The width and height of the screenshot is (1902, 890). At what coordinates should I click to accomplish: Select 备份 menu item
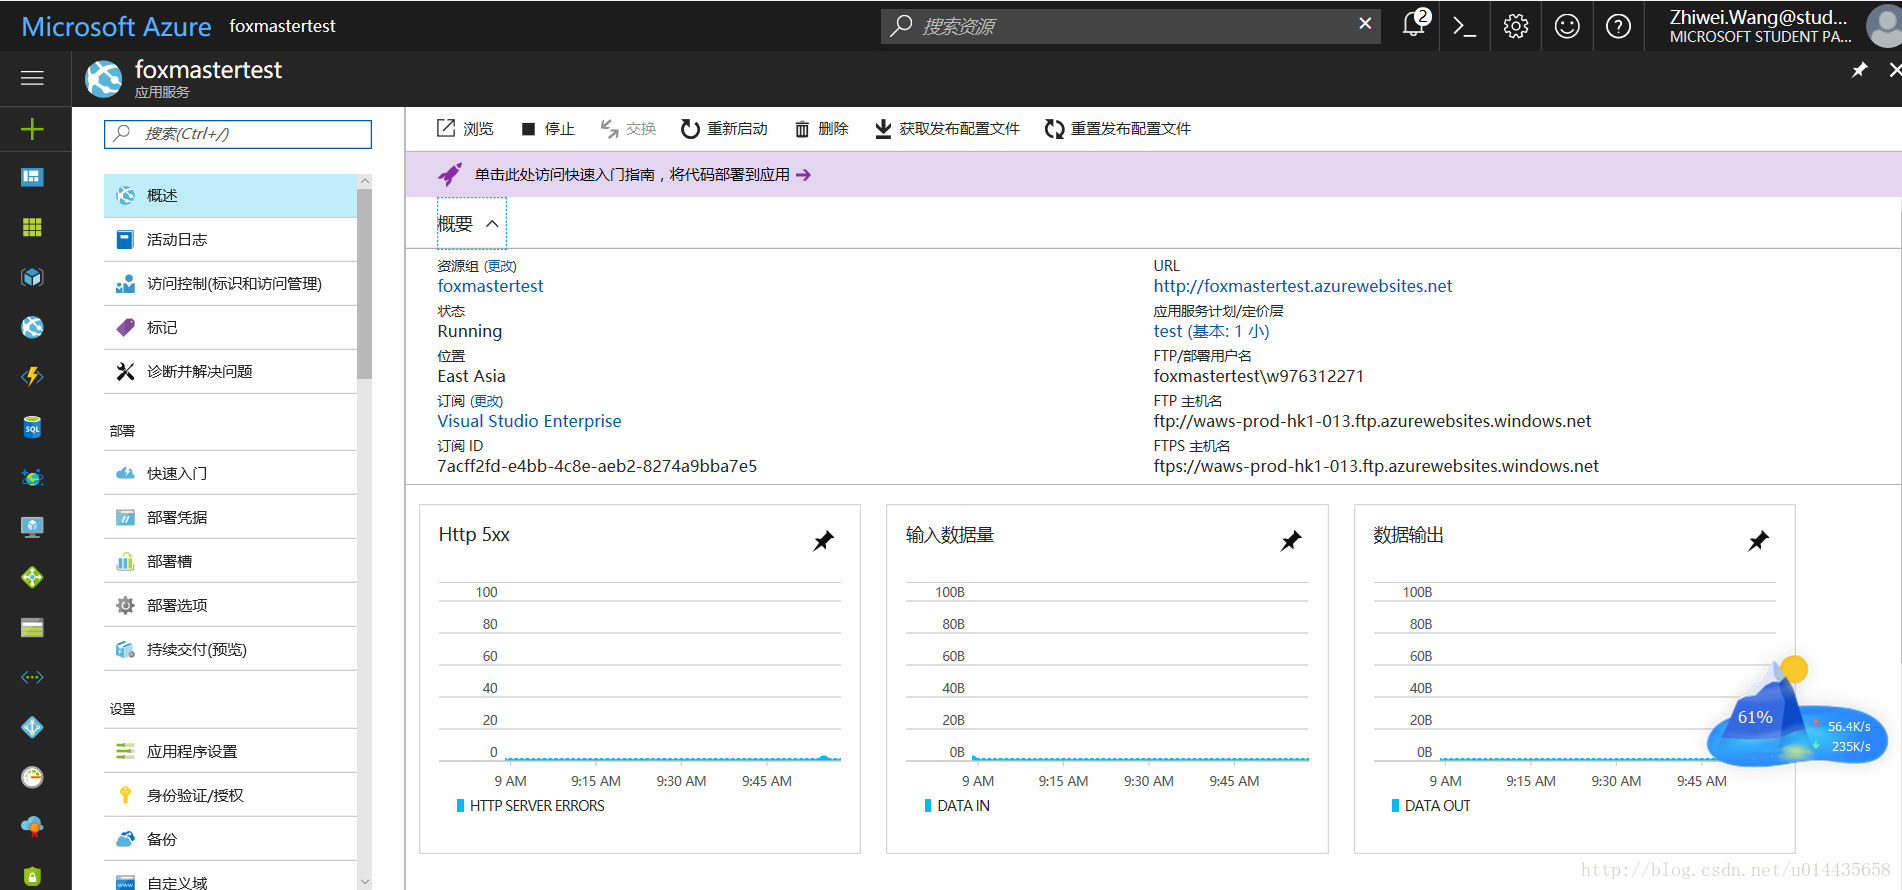pyautogui.click(x=230, y=839)
